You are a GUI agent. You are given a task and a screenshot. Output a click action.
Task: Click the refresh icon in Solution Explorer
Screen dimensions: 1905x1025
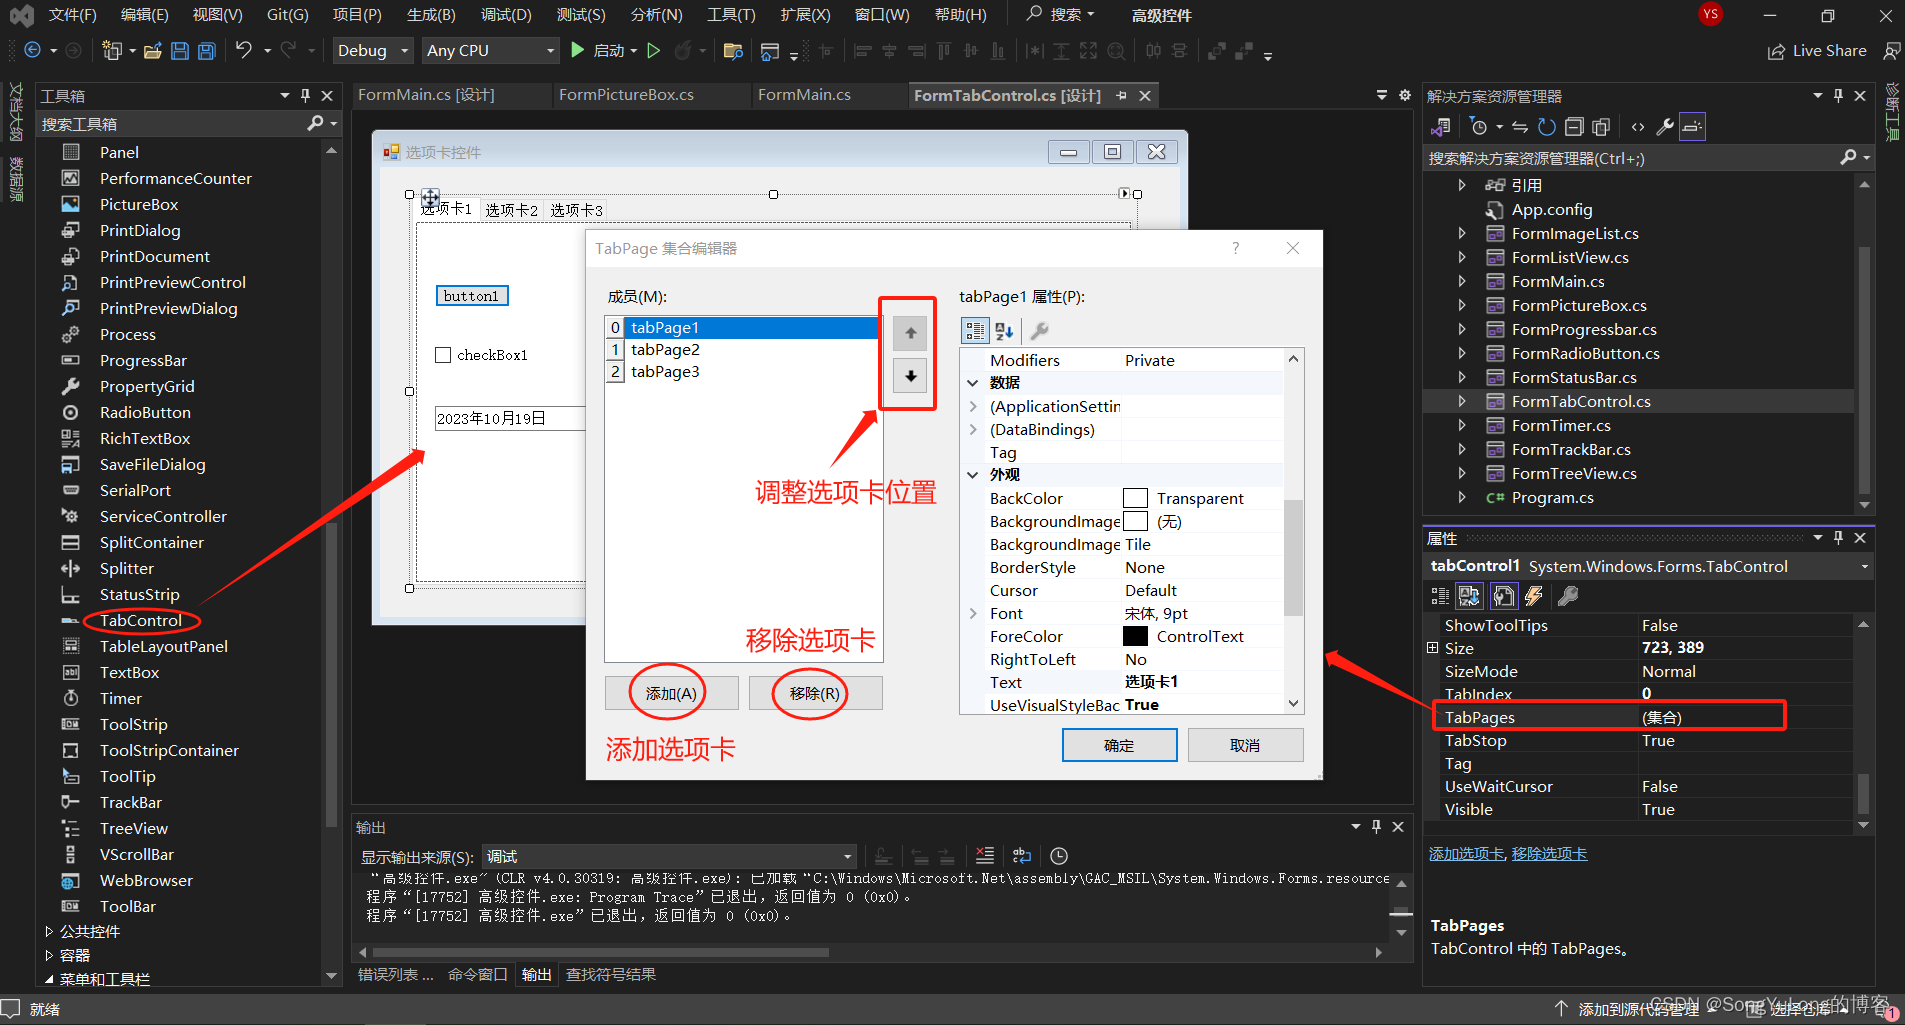click(x=1546, y=127)
